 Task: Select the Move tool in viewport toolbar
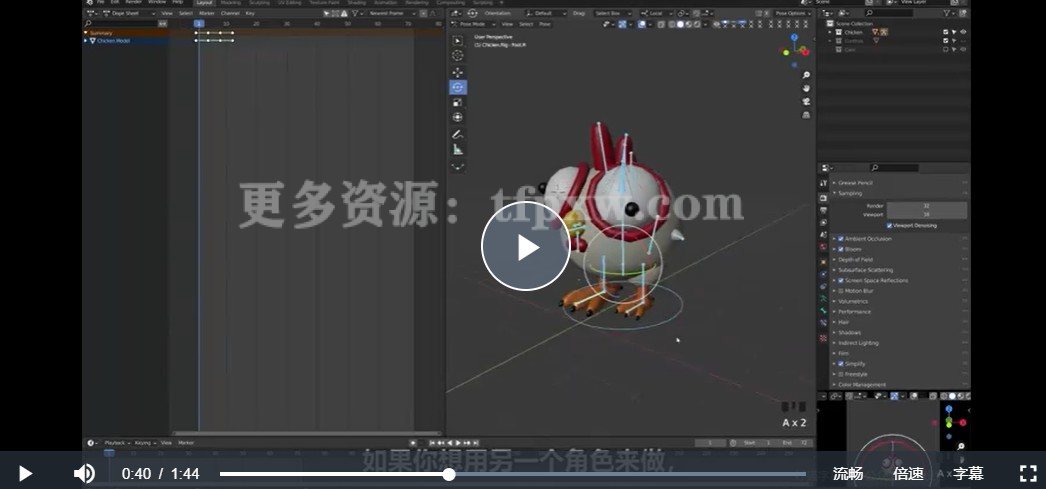pyautogui.click(x=458, y=72)
